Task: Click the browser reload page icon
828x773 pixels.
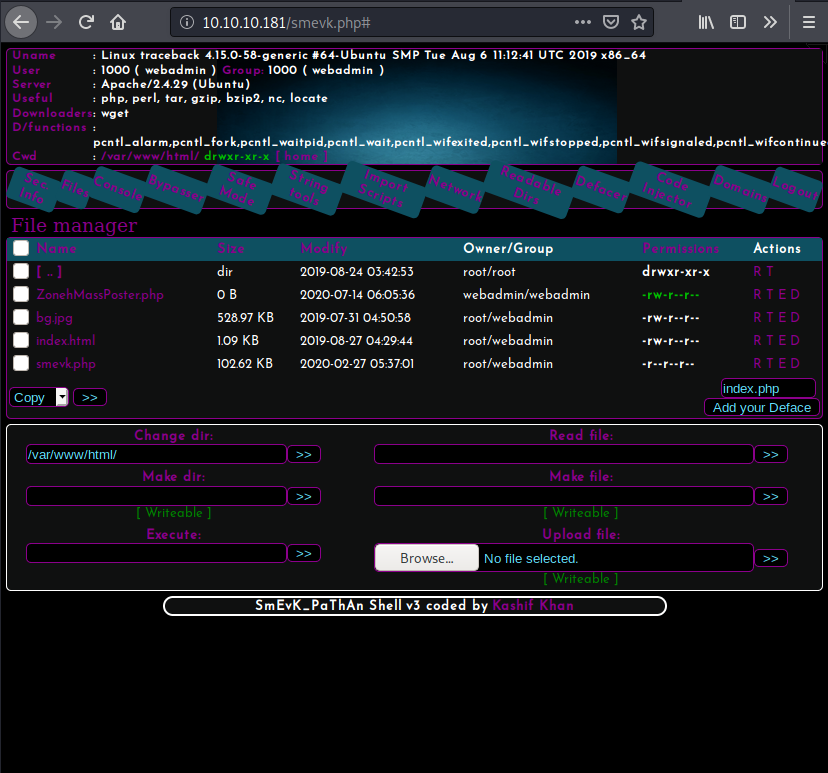Action: [x=86, y=21]
